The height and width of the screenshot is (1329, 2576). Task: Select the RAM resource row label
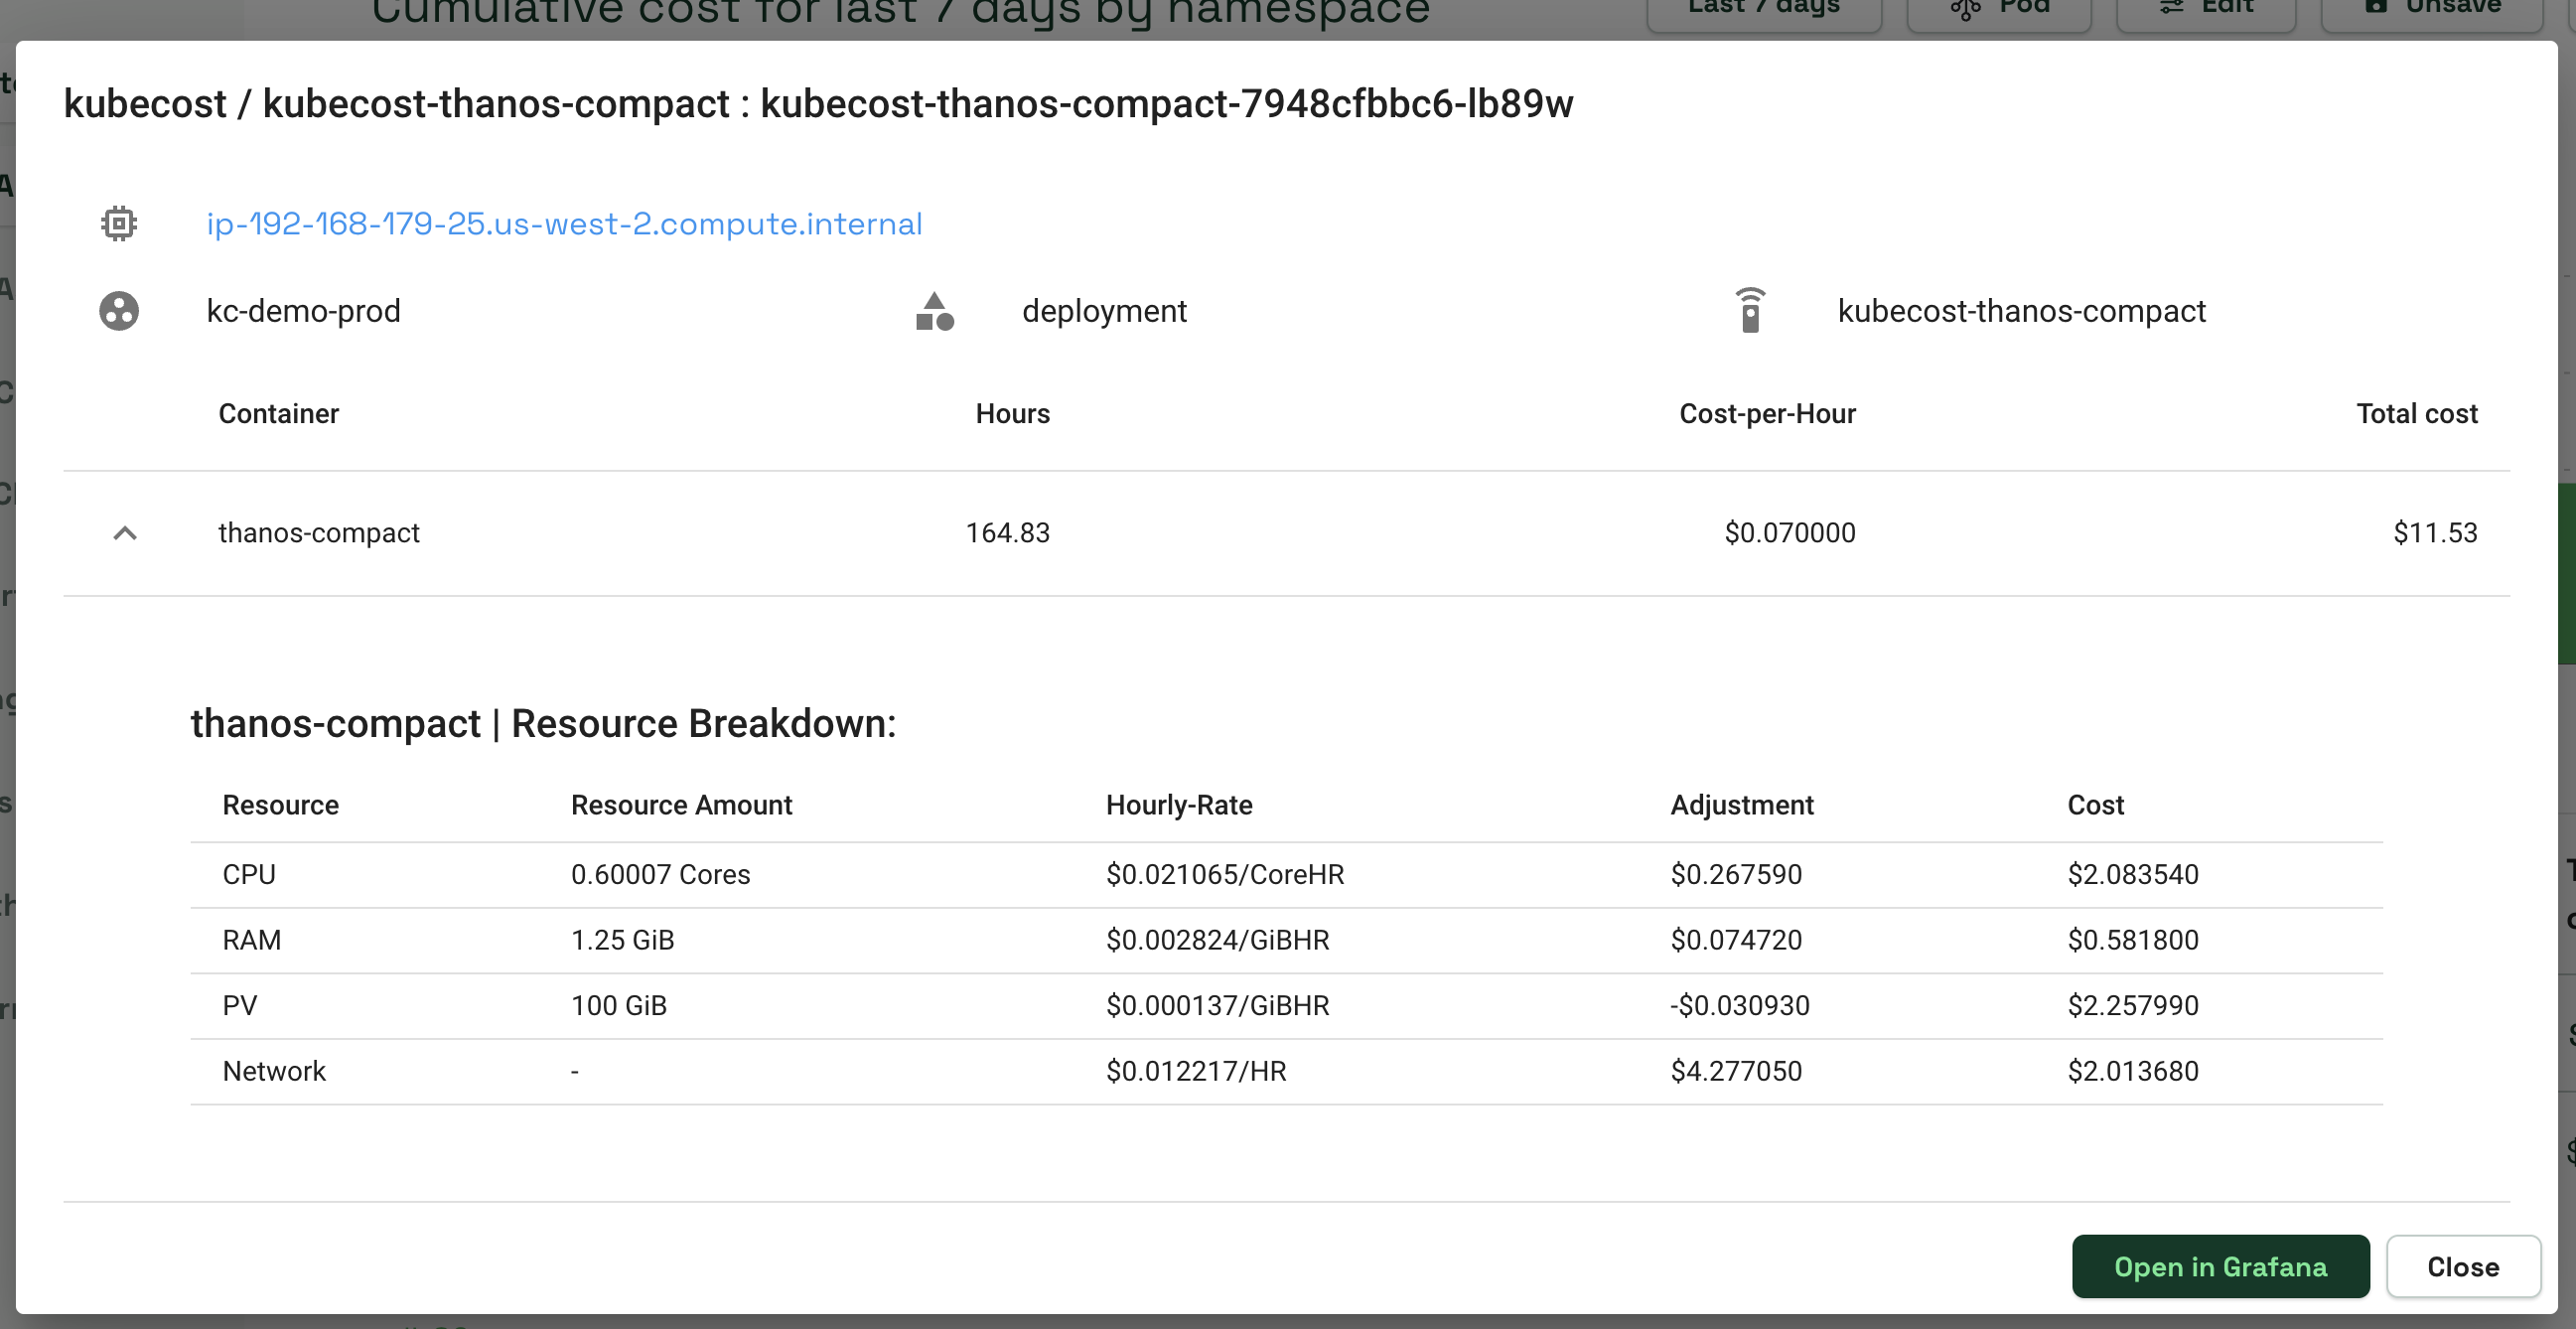point(251,940)
